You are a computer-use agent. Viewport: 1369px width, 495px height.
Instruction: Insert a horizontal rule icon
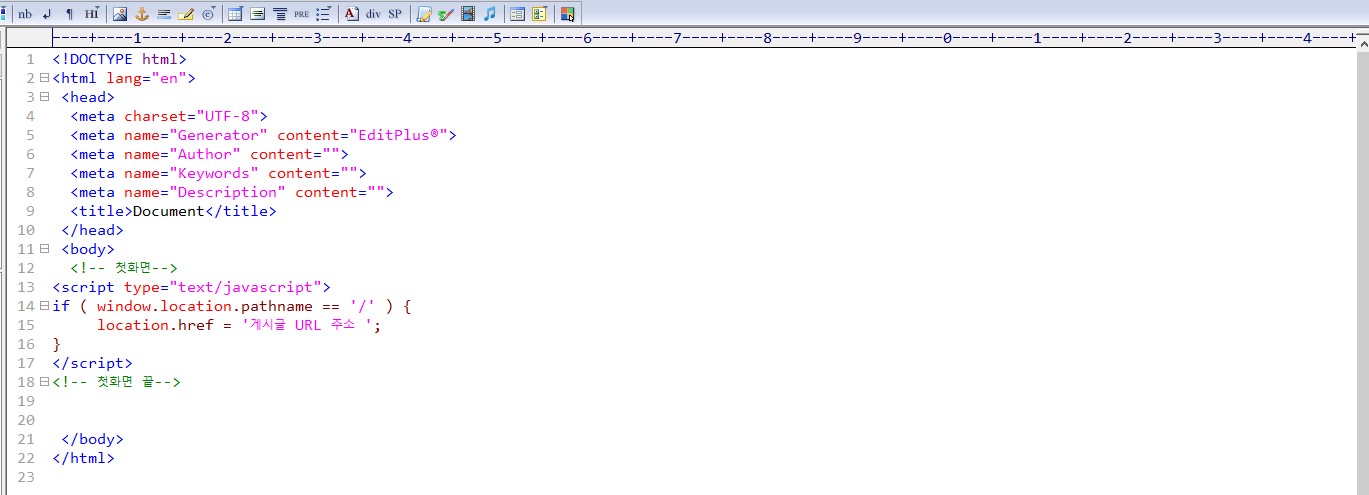164,14
